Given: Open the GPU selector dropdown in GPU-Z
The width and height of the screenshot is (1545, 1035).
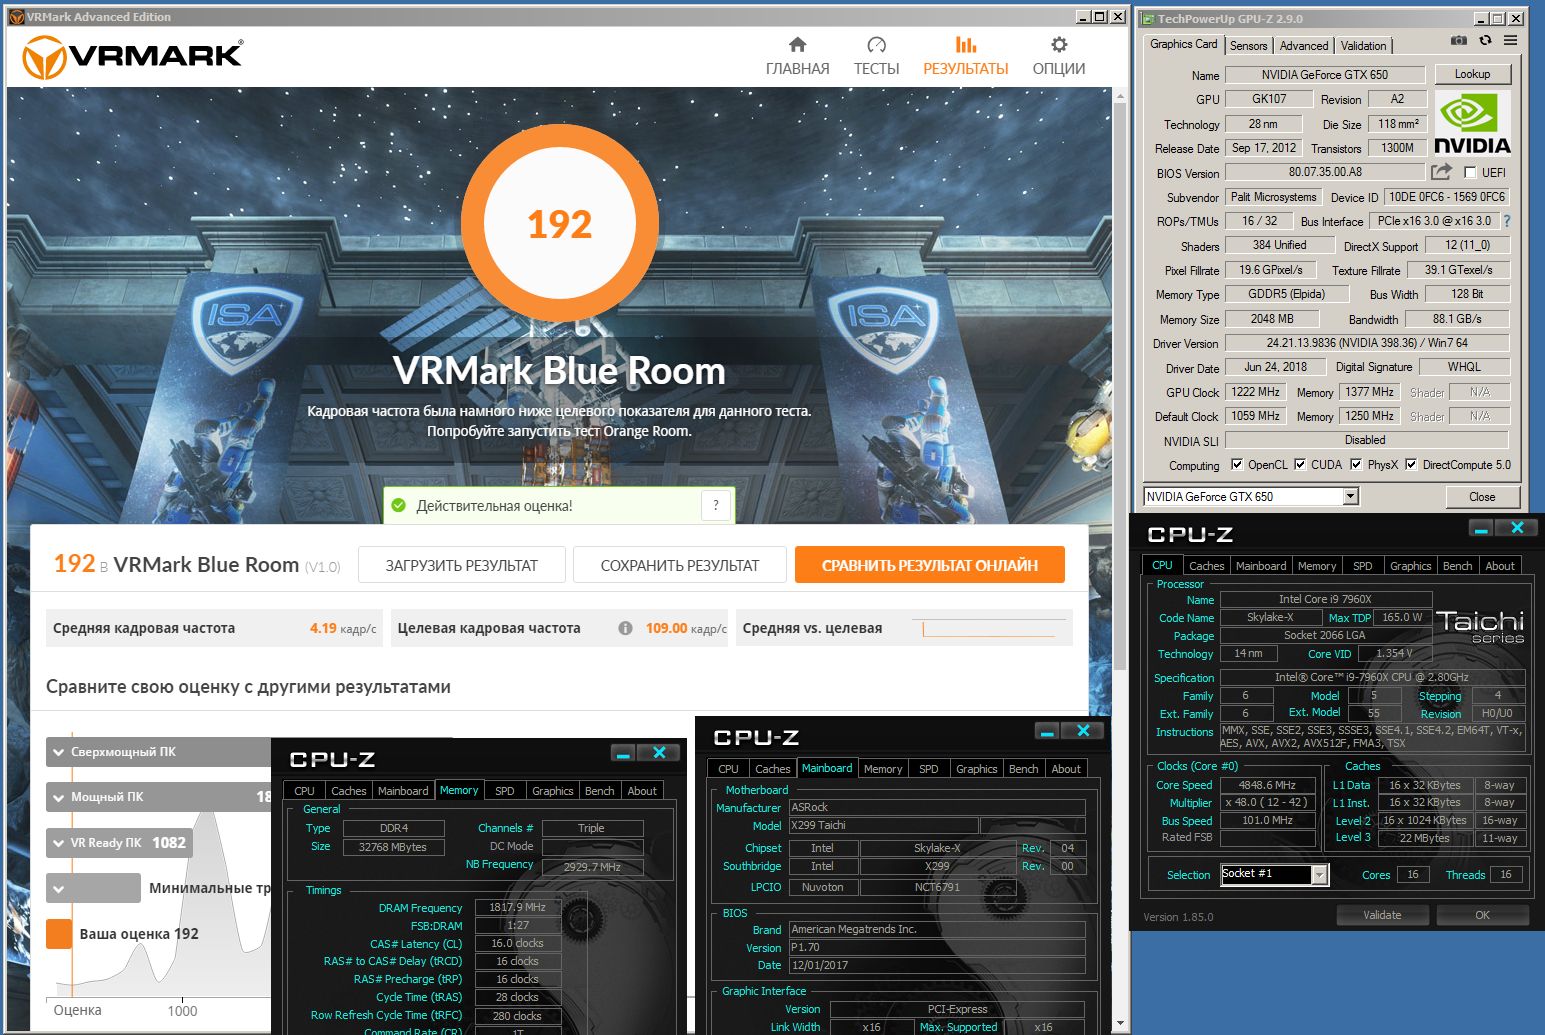Looking at the screenshot, I should tap(1350, 496).
